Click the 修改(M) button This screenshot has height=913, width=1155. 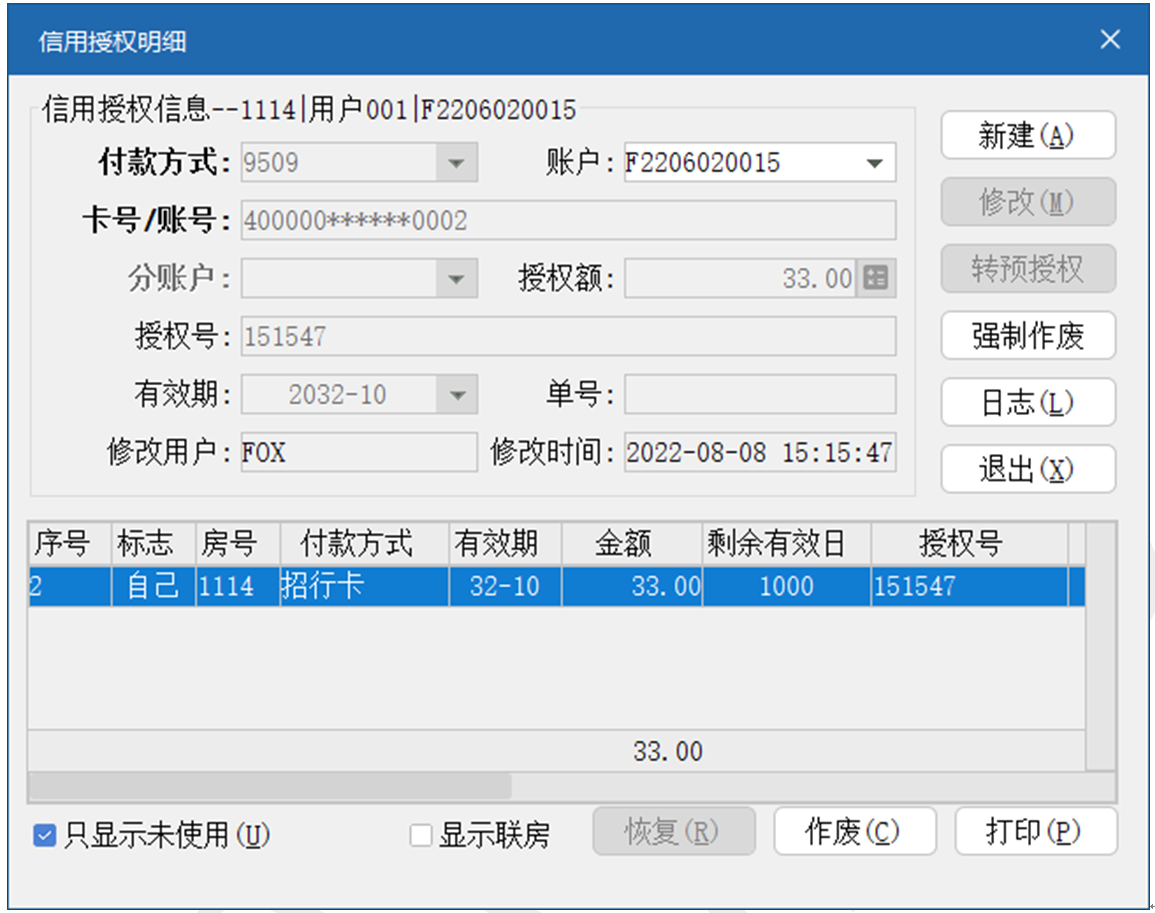(1028, 202)
